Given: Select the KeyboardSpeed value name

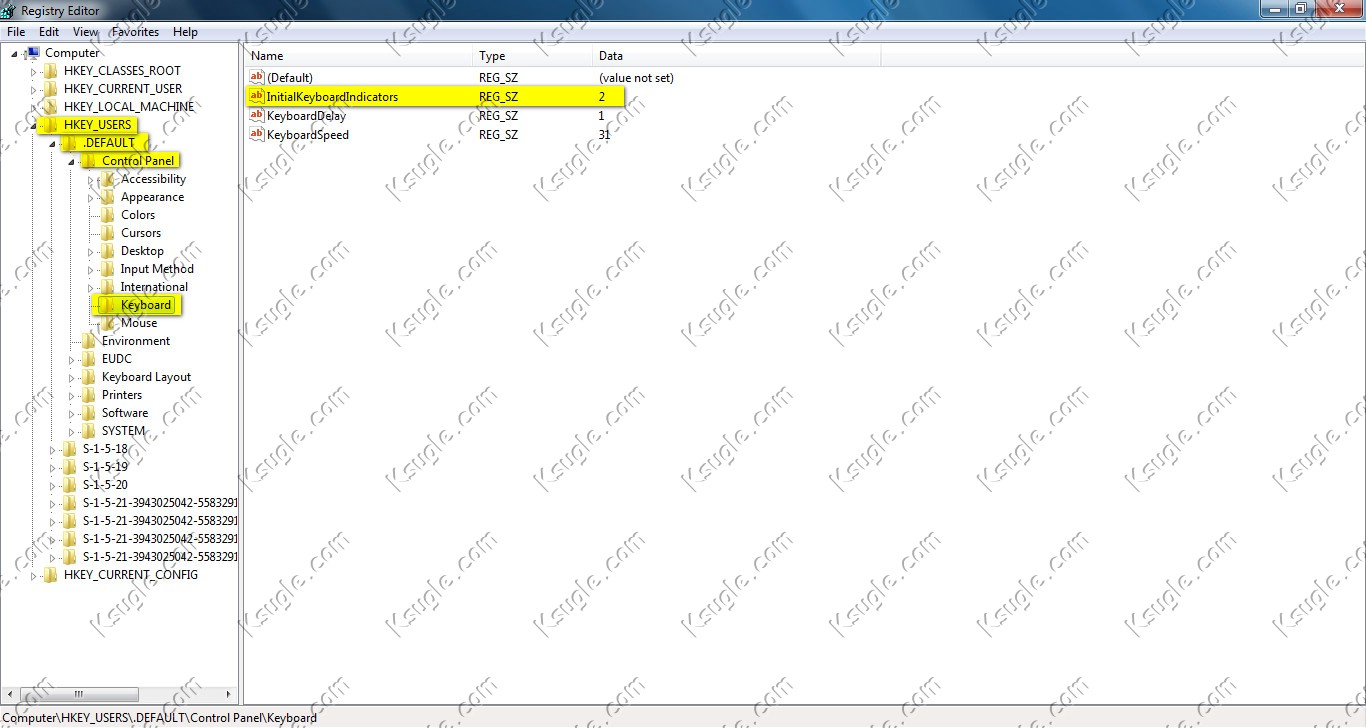Looking at the screenshot, I should 308,134.
